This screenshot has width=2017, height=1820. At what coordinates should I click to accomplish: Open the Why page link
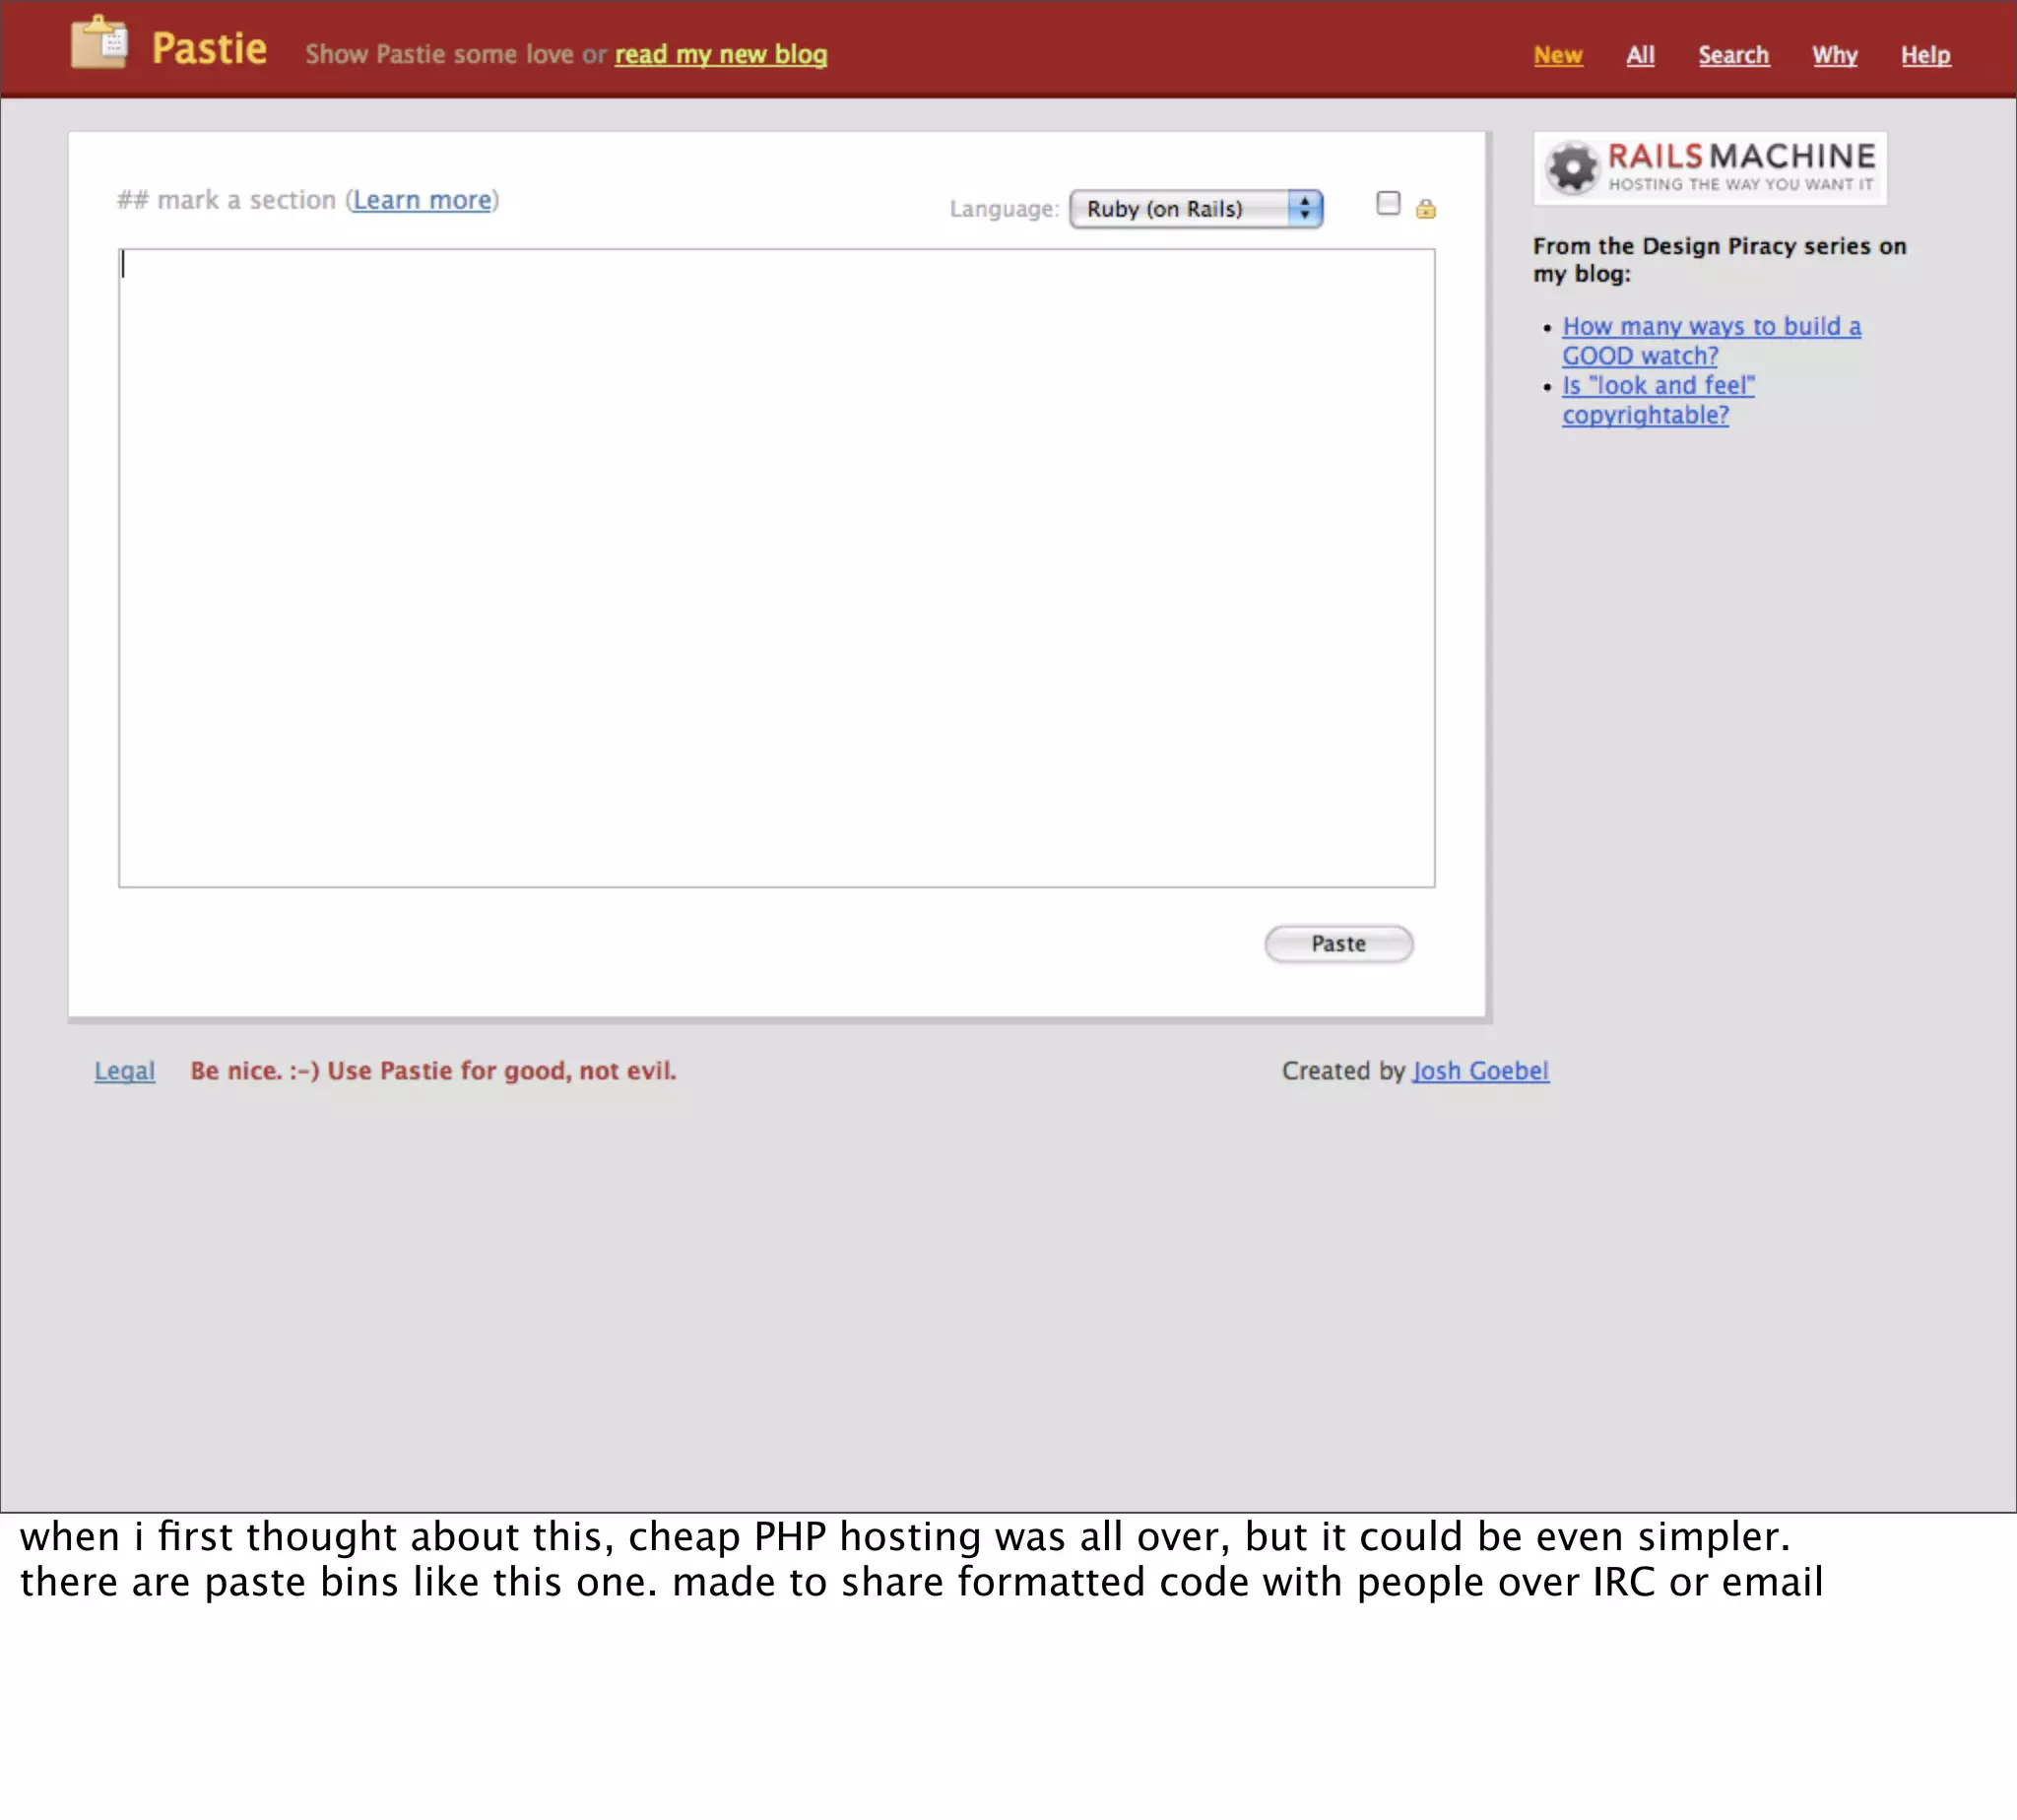point(1834,55)
